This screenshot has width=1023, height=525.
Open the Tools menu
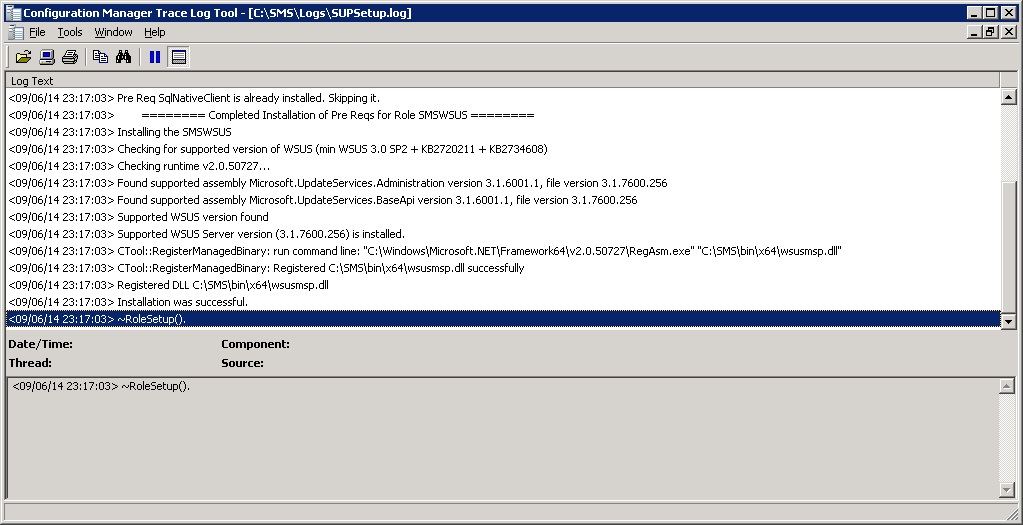(x=69, y=32)
